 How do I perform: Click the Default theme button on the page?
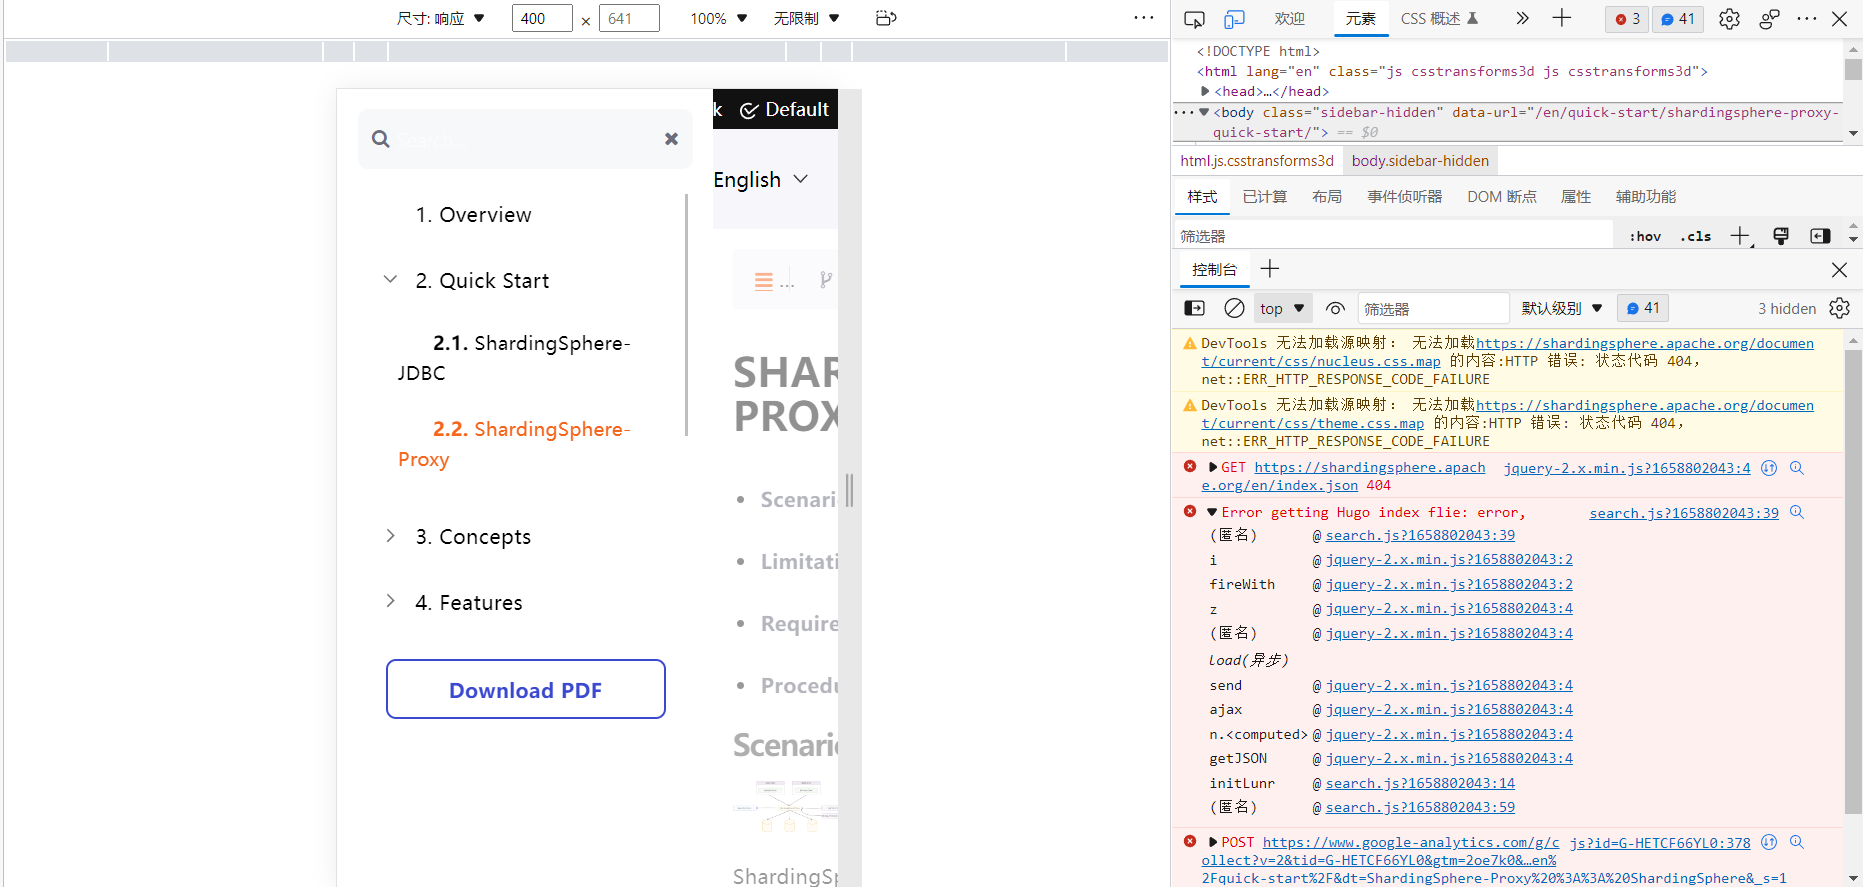785,110
